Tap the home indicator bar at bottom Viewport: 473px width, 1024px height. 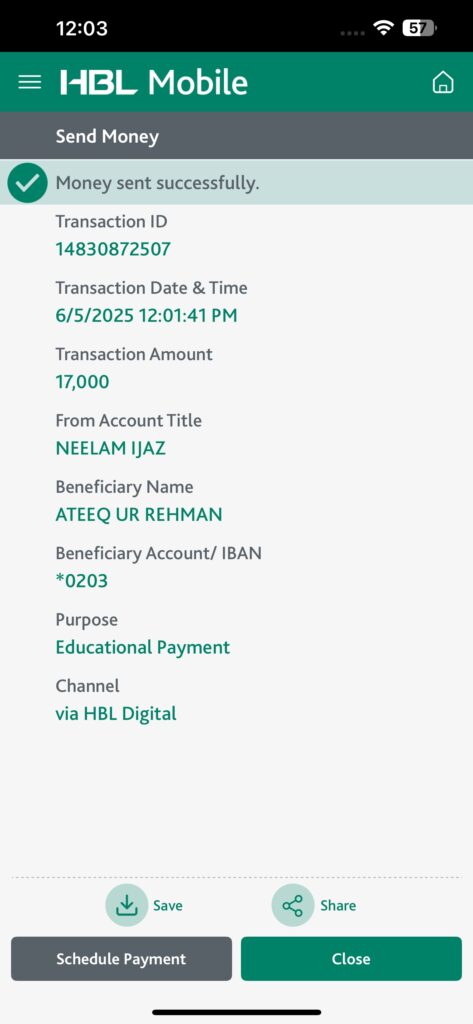point(236,1012)
